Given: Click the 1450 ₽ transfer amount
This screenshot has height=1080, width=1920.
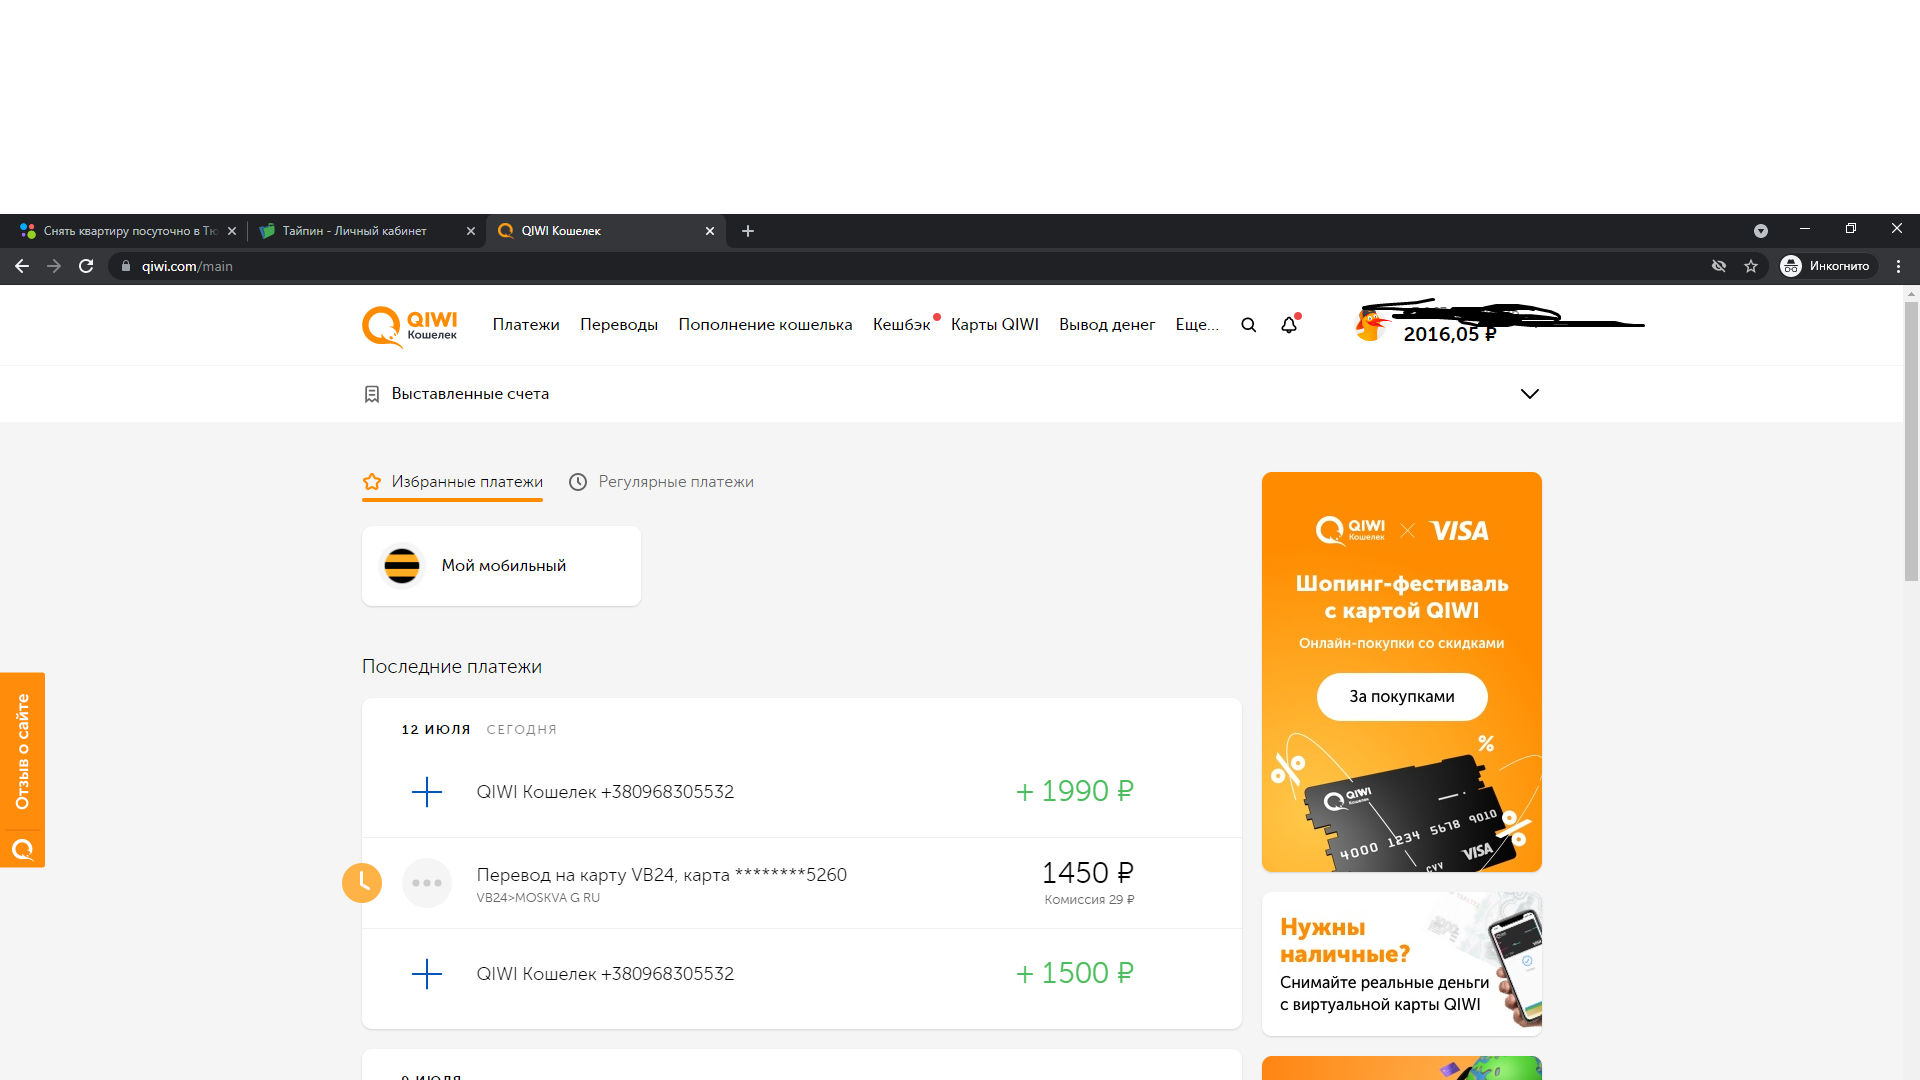Looking at the screenshot, I should [1088, 873].
